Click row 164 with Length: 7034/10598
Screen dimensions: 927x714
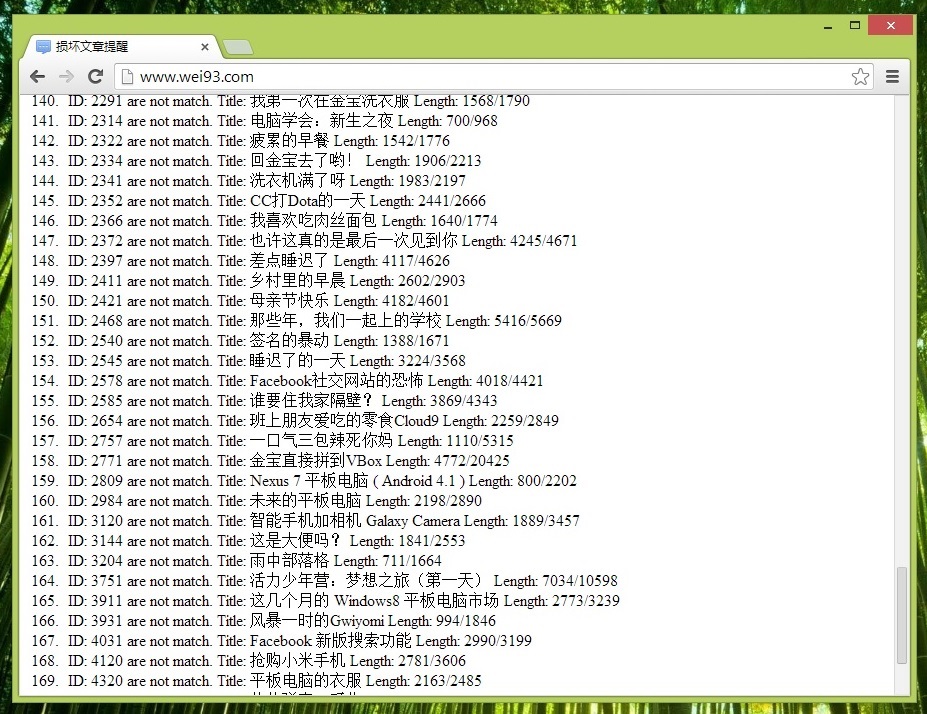(x=325, y=581)
